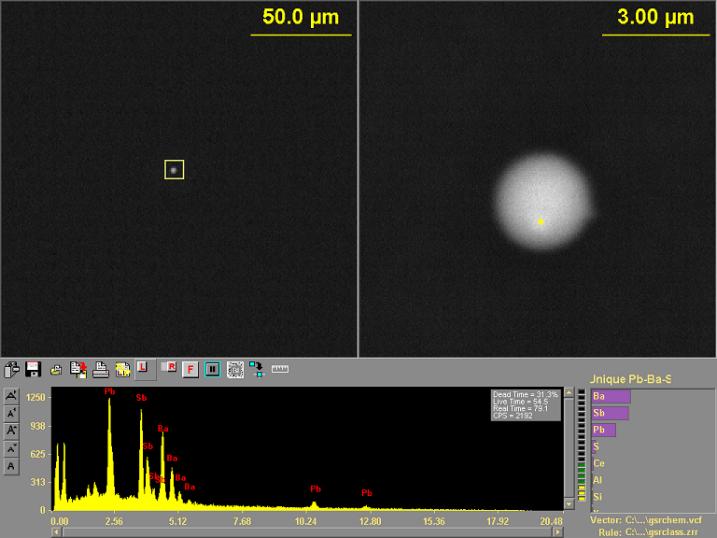Toggle the red L button
The image size is (717, 538).
click(x=142, y=369)
